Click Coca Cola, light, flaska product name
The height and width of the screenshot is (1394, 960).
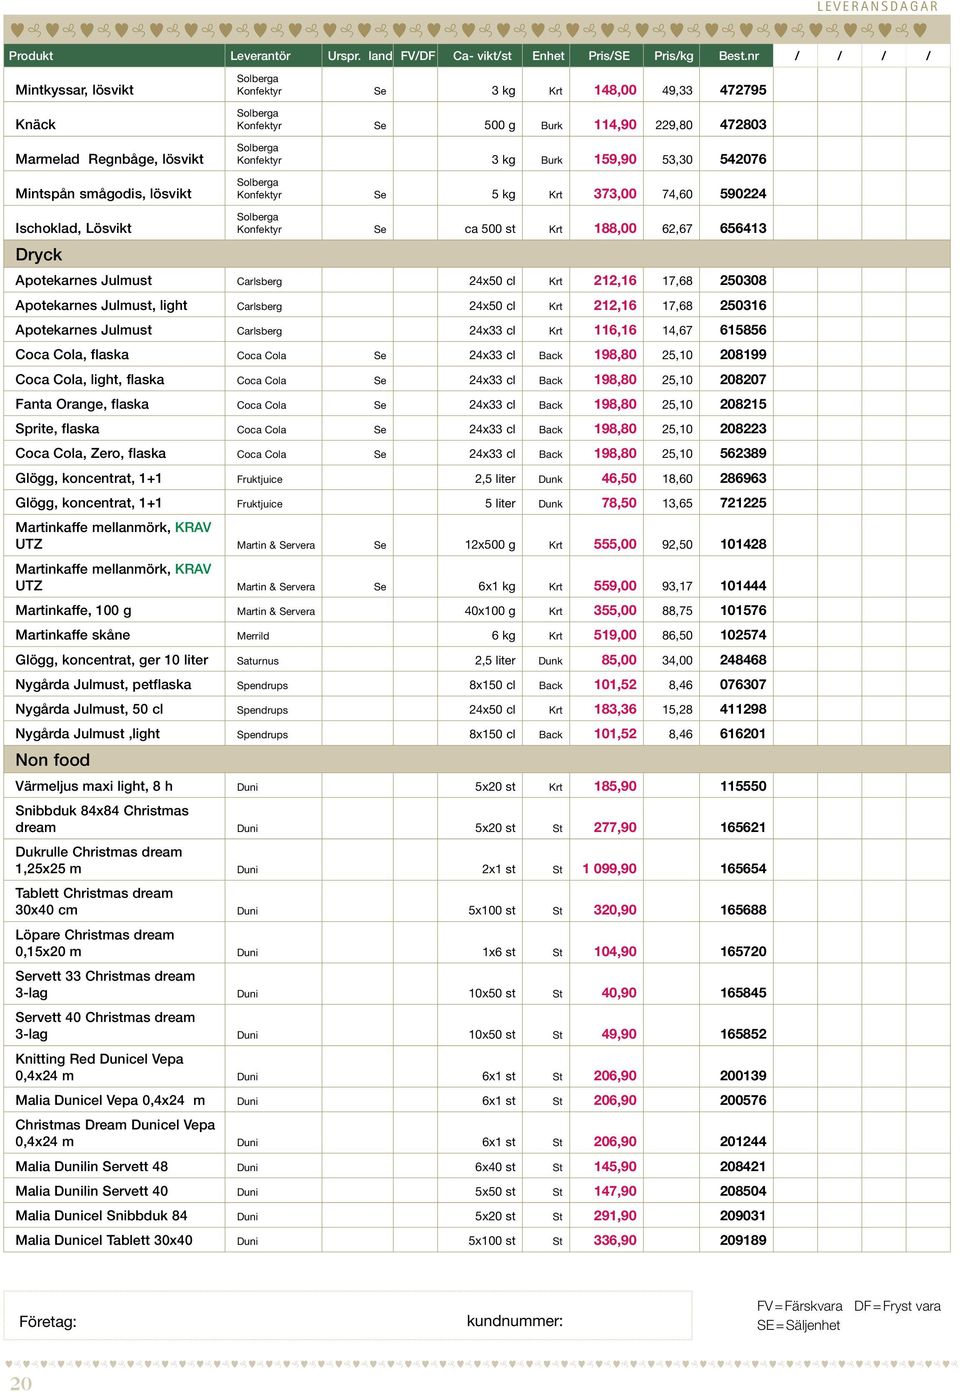(x=90, y=380)
